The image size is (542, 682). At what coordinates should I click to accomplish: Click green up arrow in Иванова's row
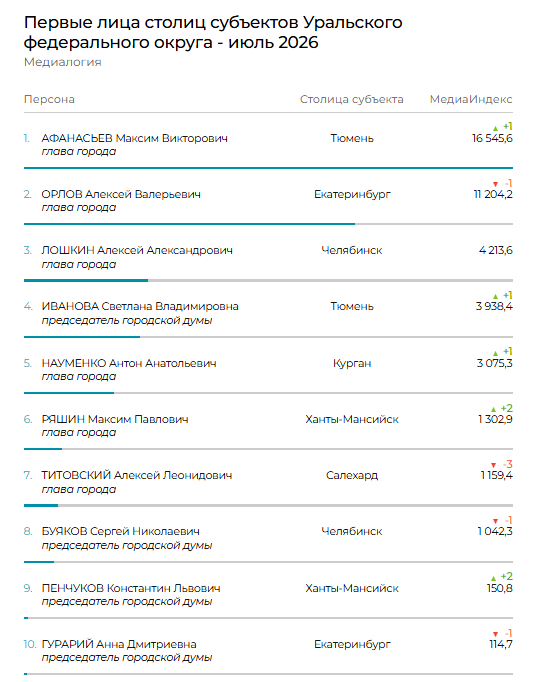[x=495, y=296]
